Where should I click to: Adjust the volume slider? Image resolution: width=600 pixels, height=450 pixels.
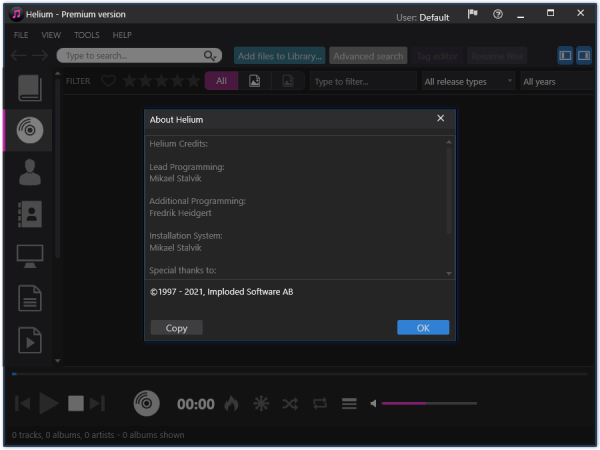[x=429, y=403]
